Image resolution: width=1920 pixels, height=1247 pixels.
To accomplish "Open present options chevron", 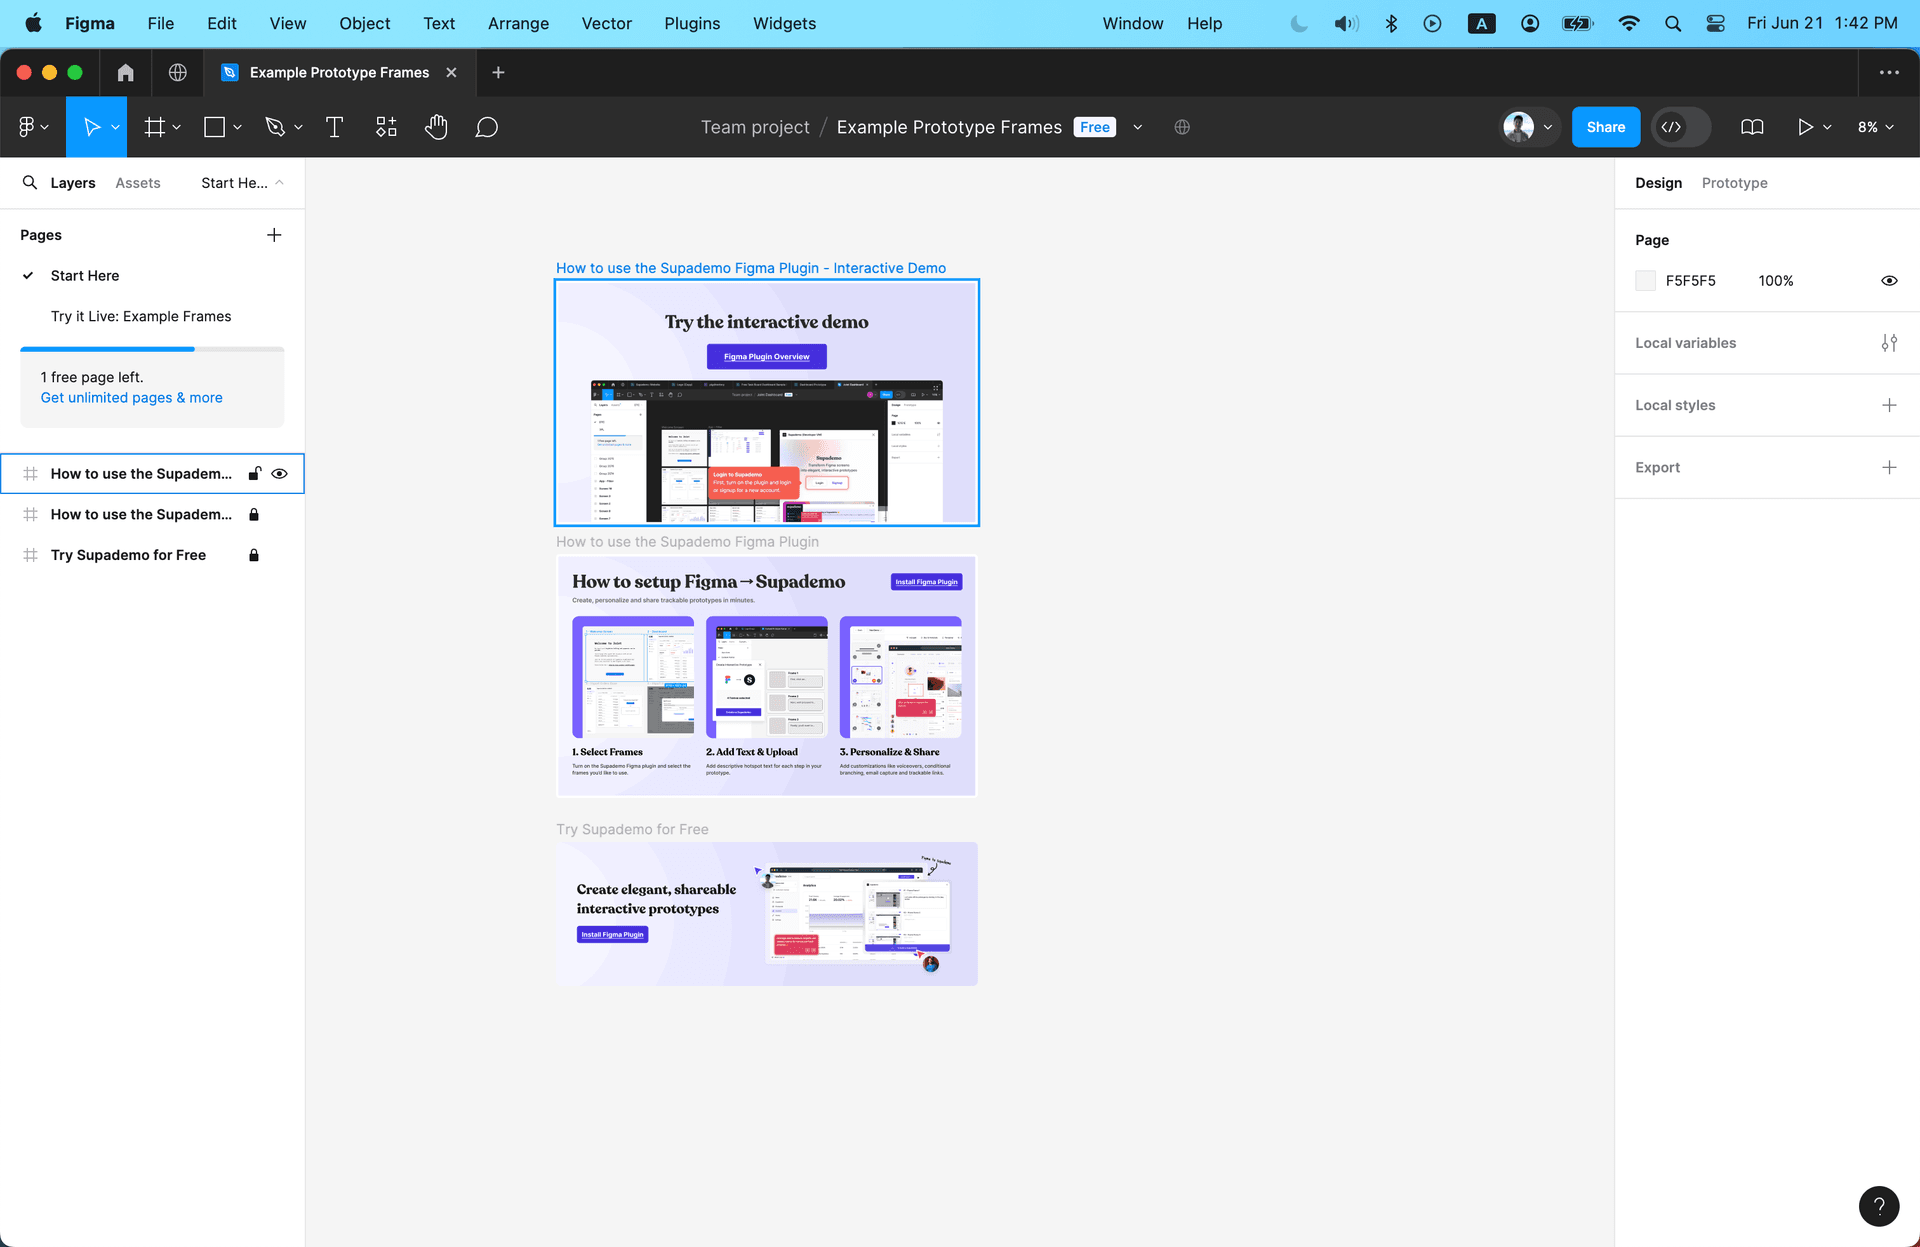I will coord(1827,127).
